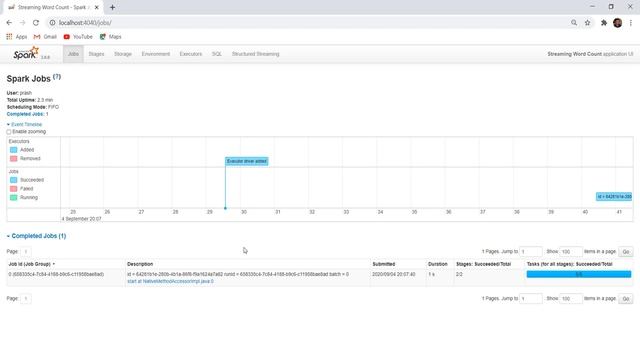Collapse the Completed Jobs (1) section
640x360 pixels.
(x=36, y=236)
